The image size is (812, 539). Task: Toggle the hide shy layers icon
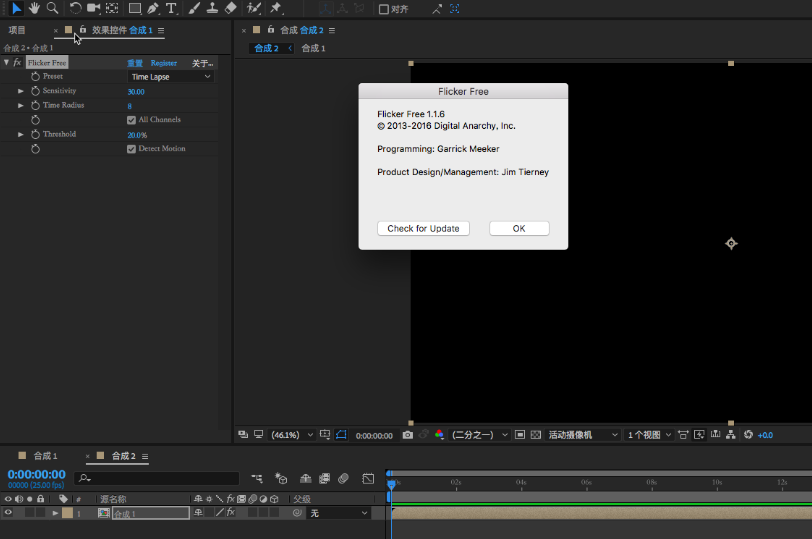(x=306, y=478)
